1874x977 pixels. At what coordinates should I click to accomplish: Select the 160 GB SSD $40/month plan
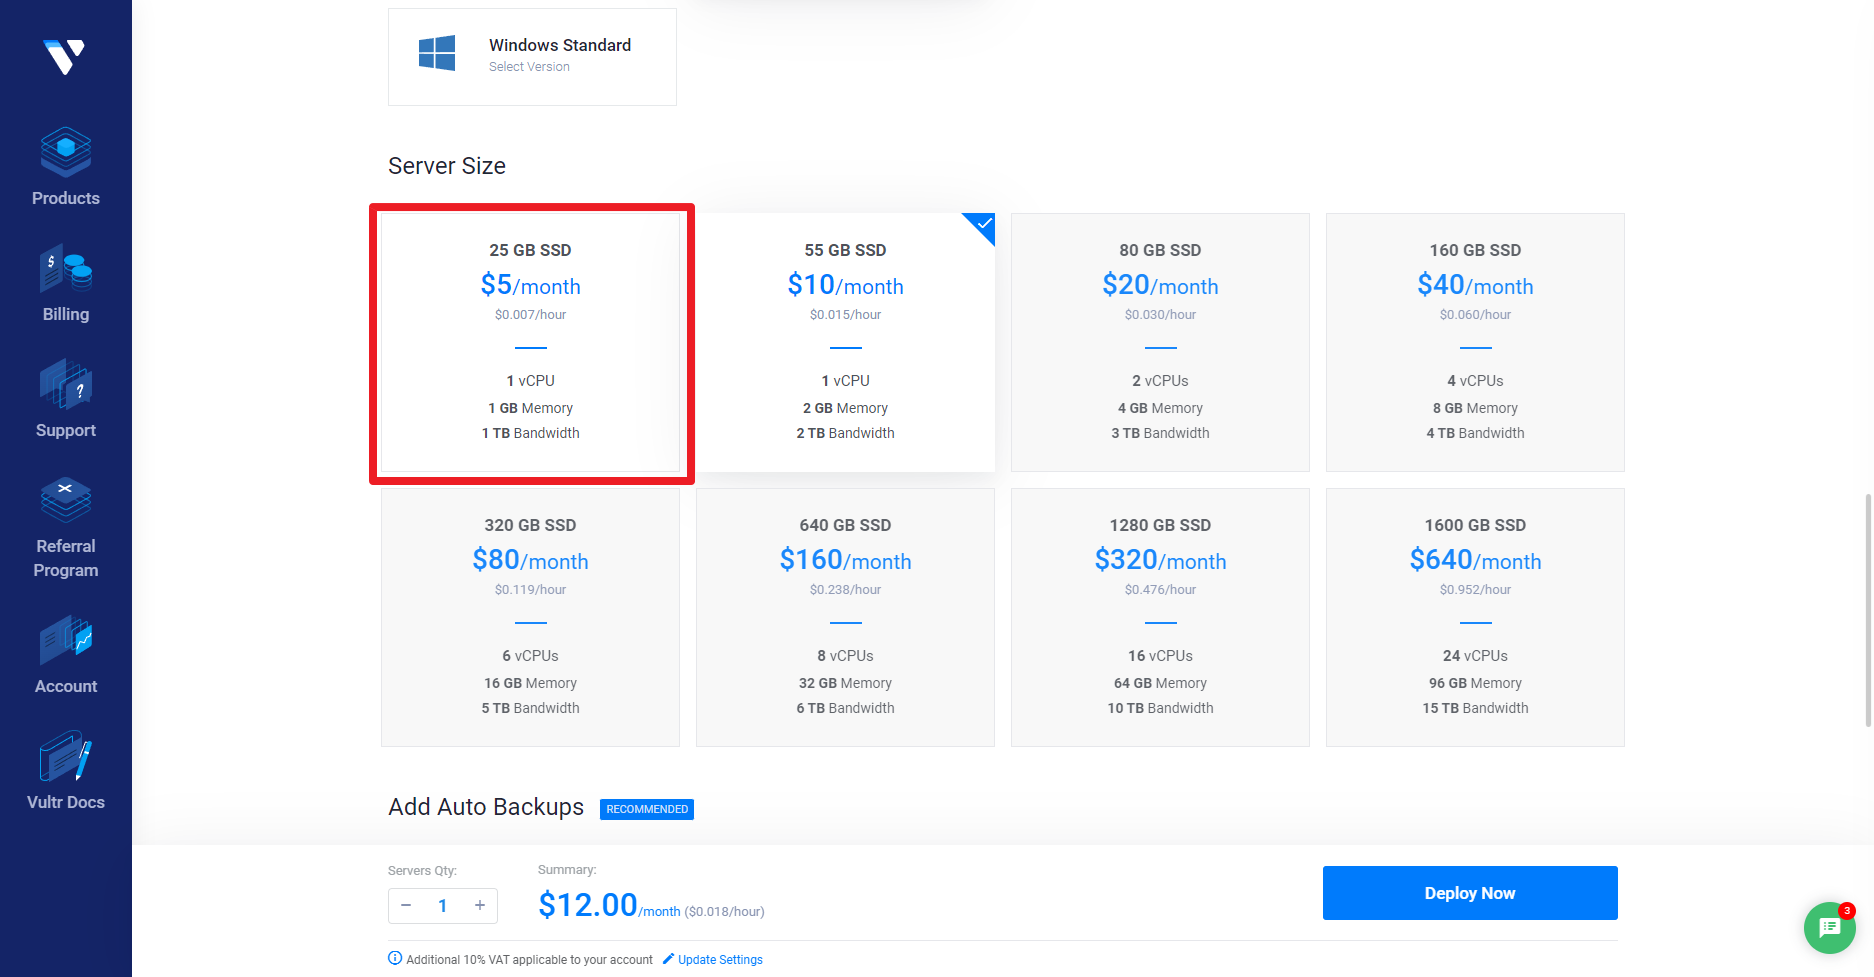click(1475, 342)
